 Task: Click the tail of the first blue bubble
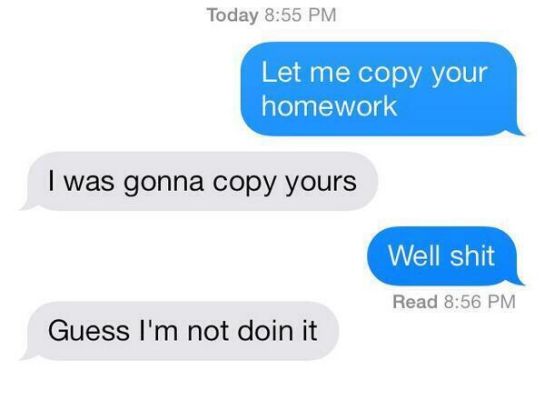tap(518, 130)
